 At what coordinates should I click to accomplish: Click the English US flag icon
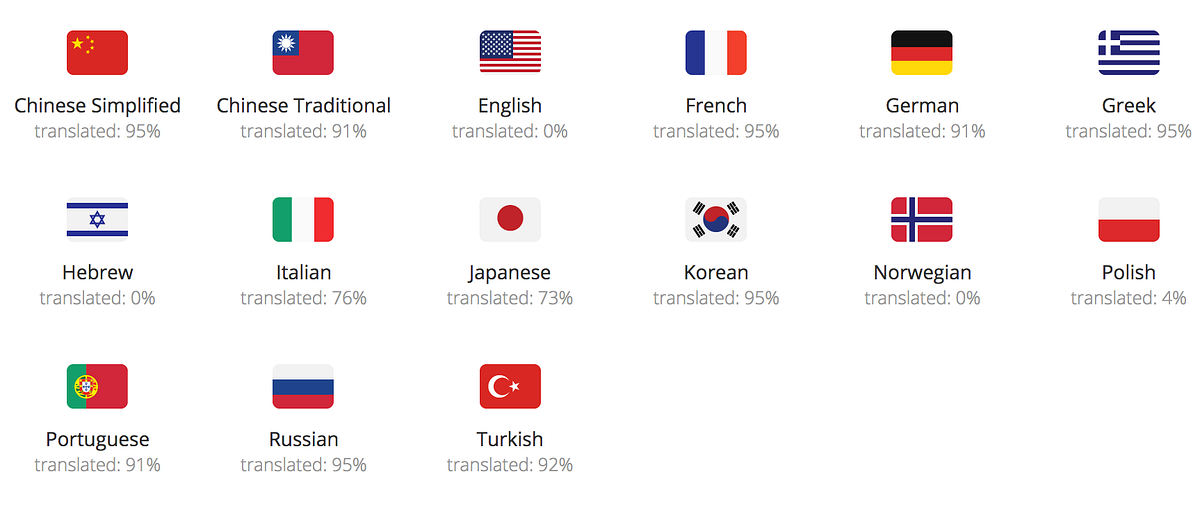510,53
